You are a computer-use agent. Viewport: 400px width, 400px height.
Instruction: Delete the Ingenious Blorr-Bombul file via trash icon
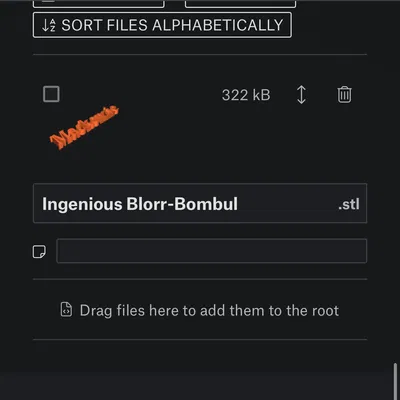click(x=344, y=95)
